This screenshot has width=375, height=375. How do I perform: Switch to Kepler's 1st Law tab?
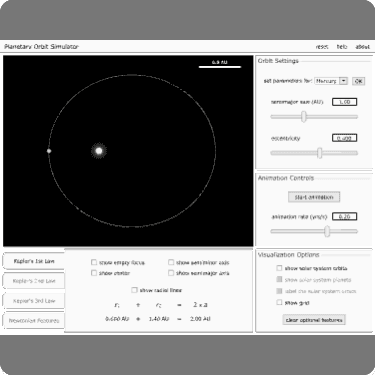[34, 261]
